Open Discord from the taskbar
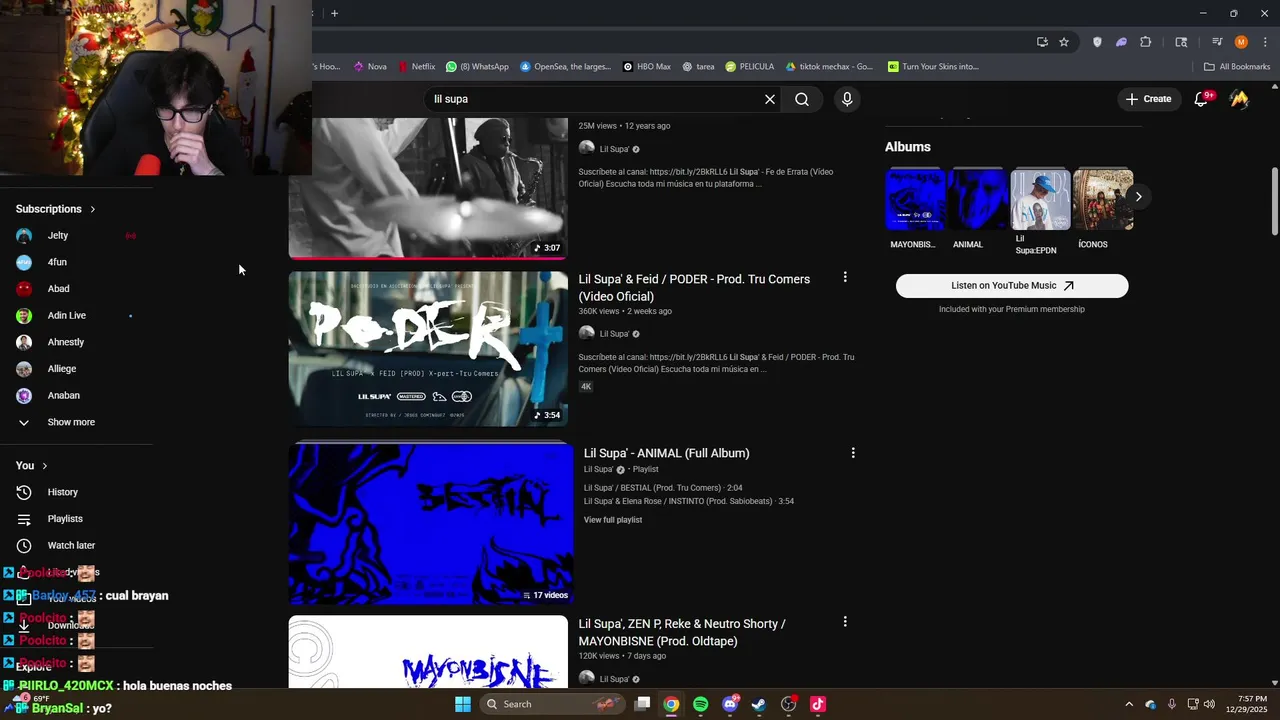1280x720 pixels. click(730, 704)
